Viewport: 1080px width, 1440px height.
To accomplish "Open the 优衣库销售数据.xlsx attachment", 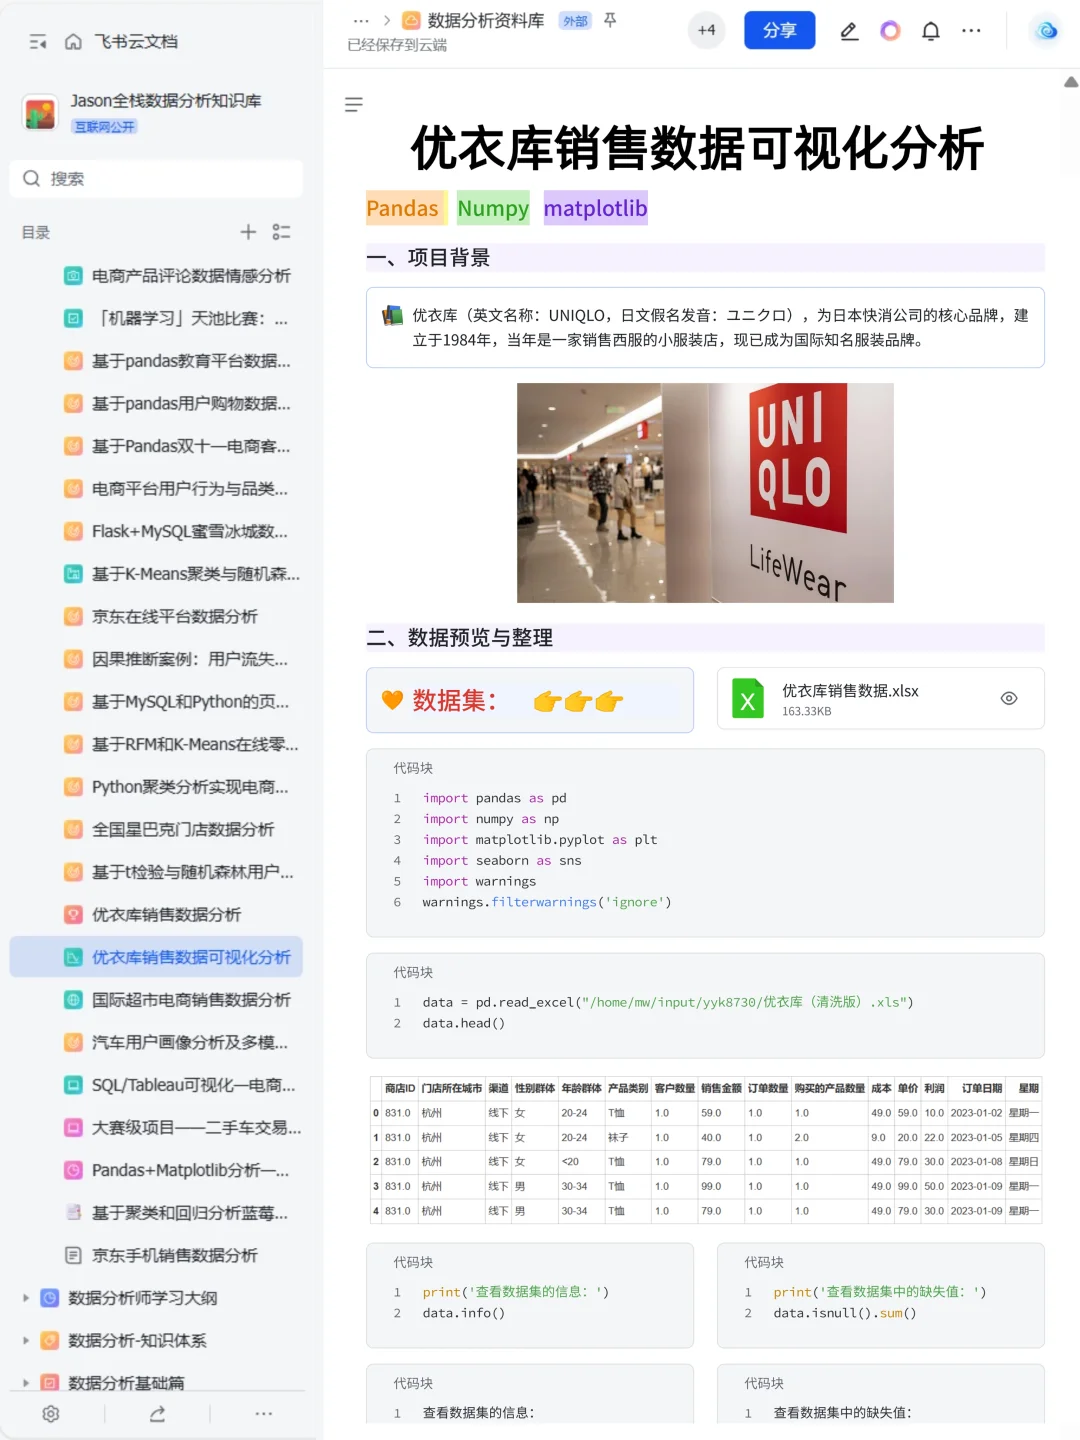I will tap(881, 699).
